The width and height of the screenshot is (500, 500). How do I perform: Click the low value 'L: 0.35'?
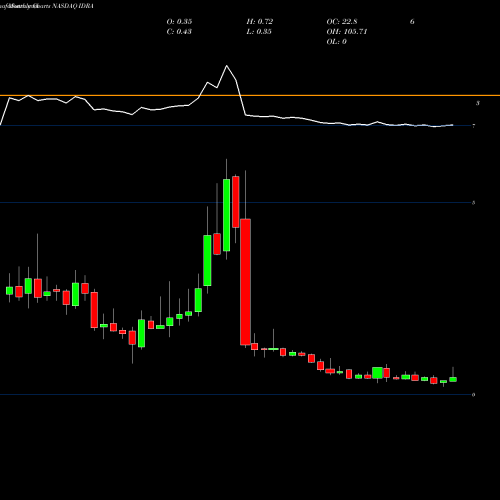pyautogui.click(x=259, y=32)
